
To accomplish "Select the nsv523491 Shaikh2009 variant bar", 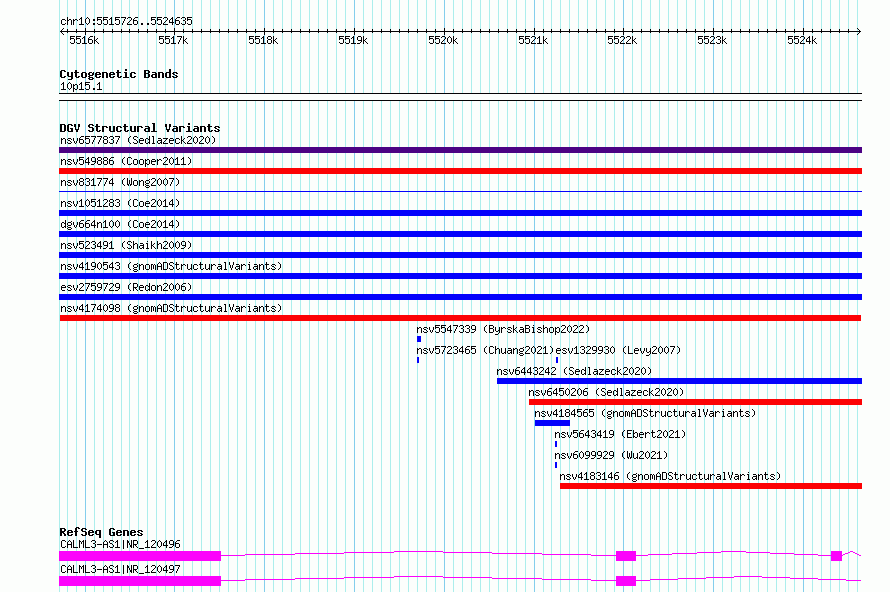I will pyautogui.click(x=460, y=255).
